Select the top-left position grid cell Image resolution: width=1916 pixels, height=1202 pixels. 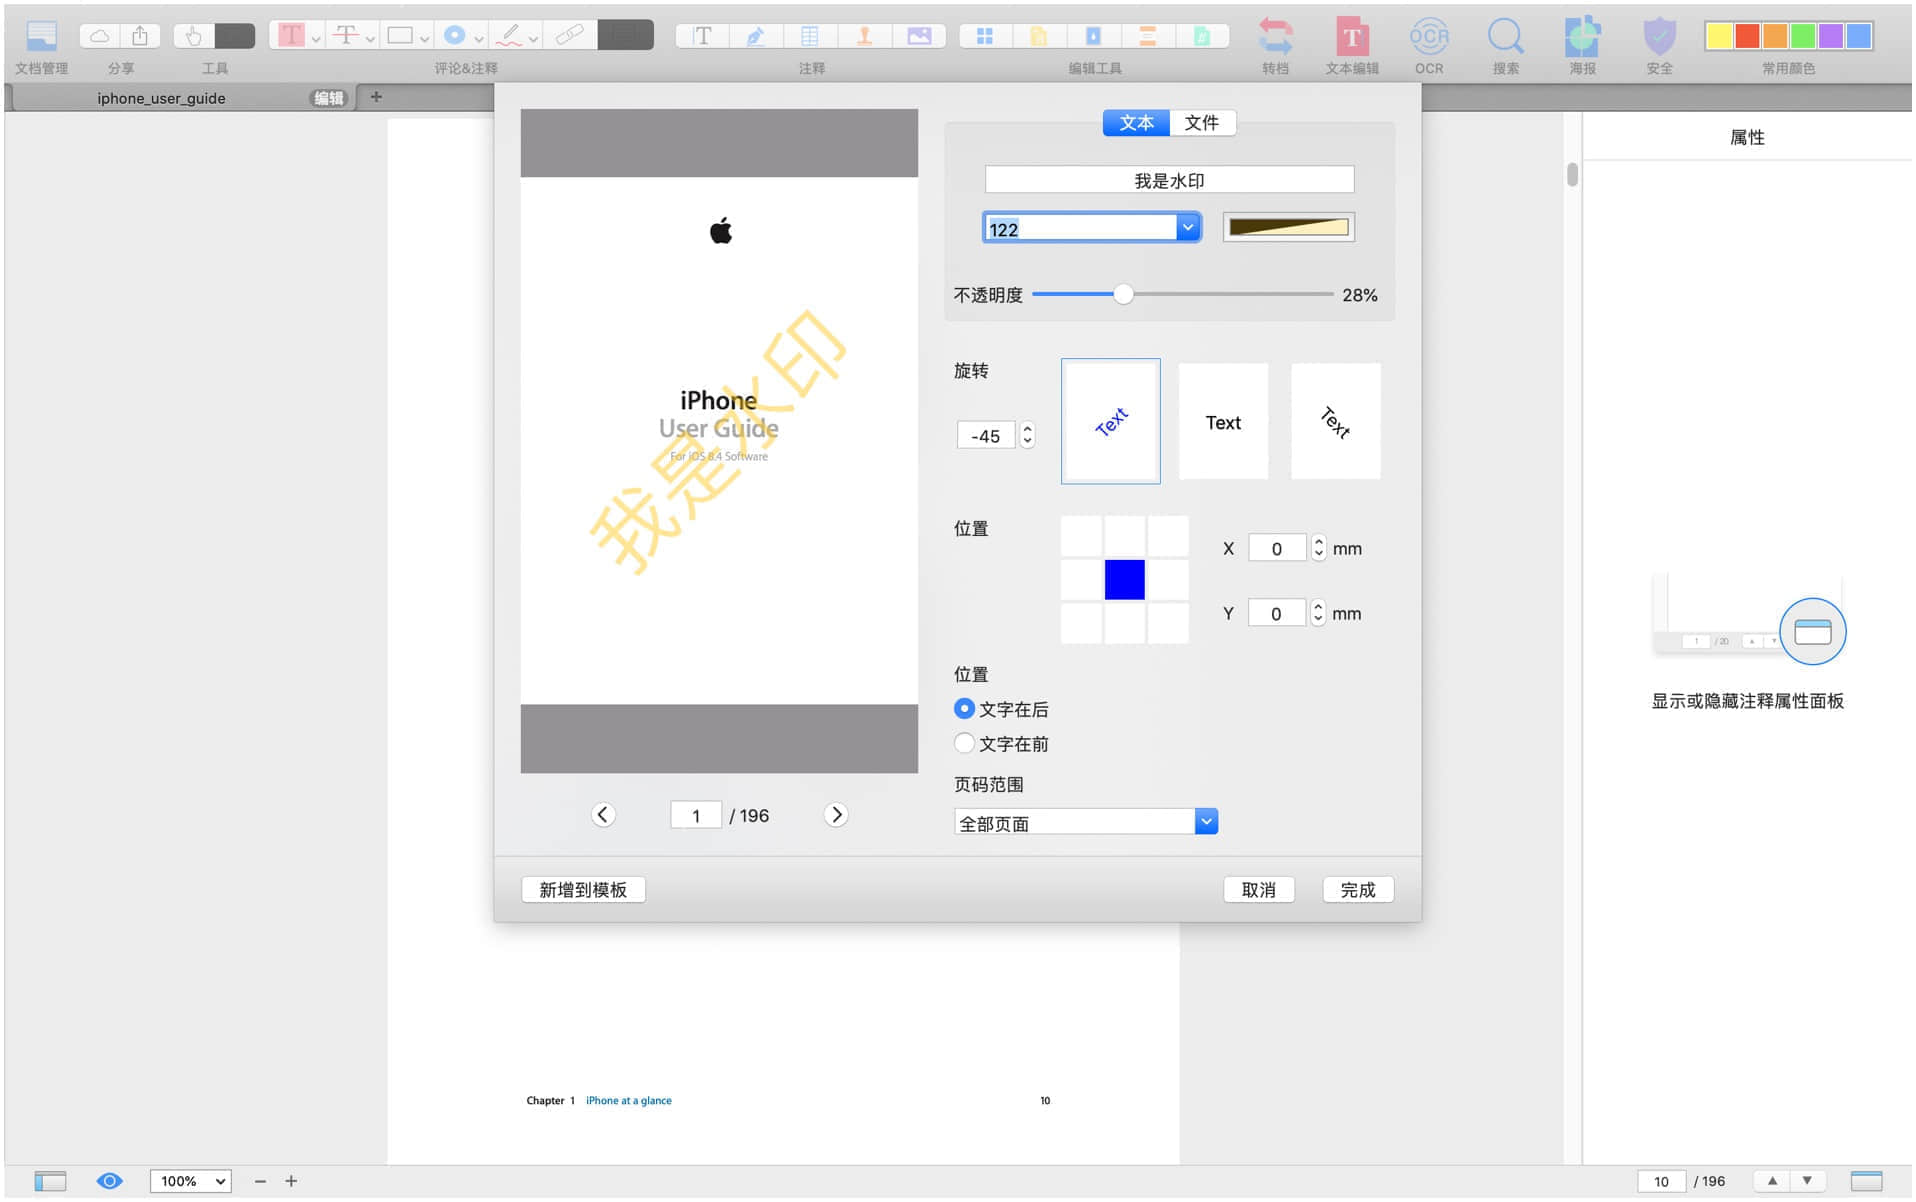(1081, 536)
